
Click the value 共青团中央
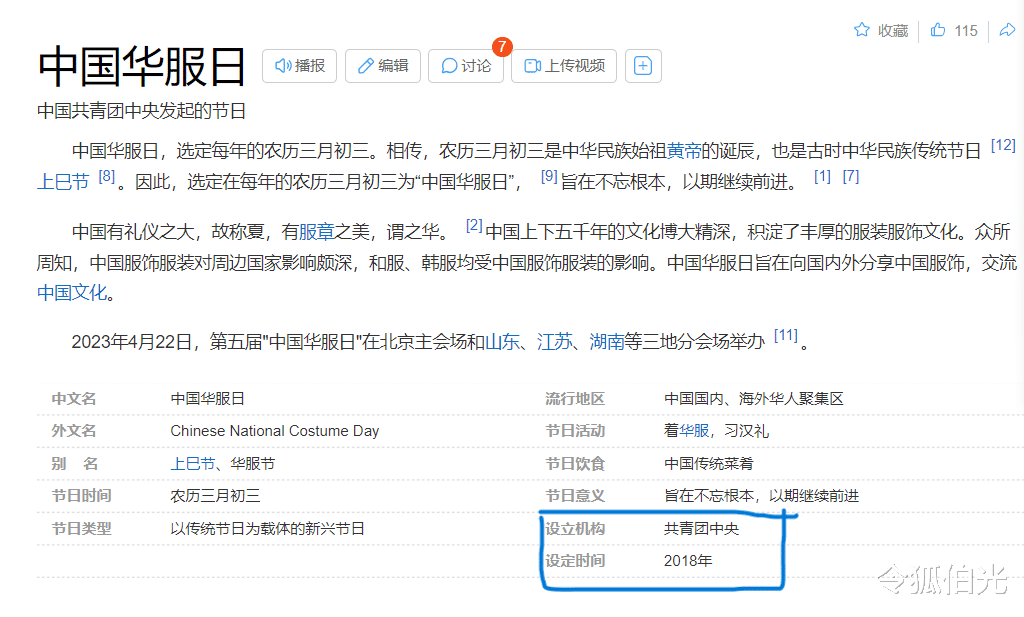coord(701,529)
